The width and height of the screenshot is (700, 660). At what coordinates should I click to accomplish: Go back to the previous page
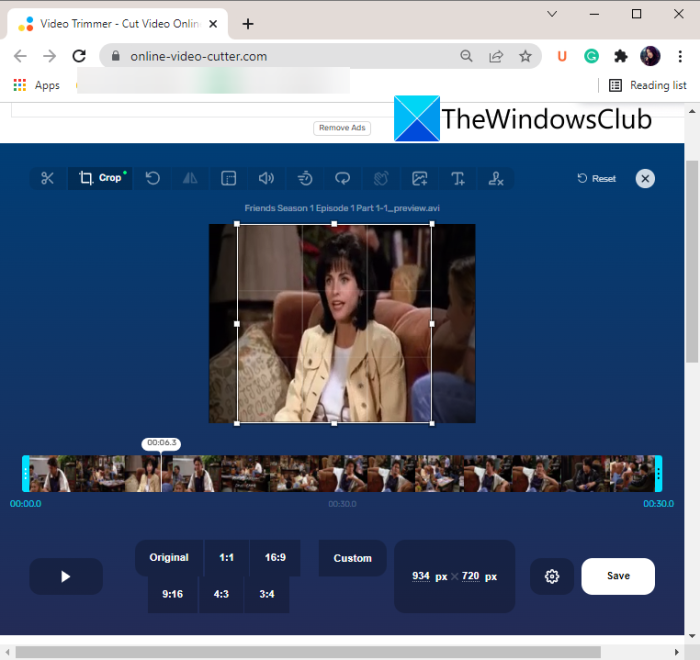click(20, 56)
